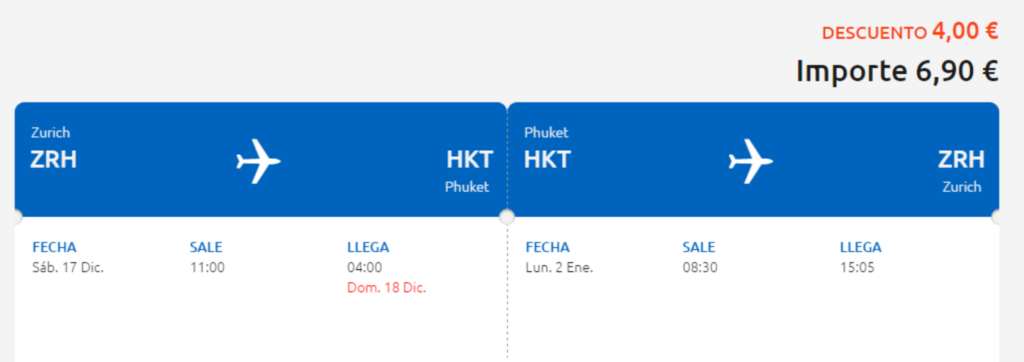Viewport: 1024px width, 362px height.
Task: Select the Lun. 2 Ene. return date
Action: (x=559, y=268)
